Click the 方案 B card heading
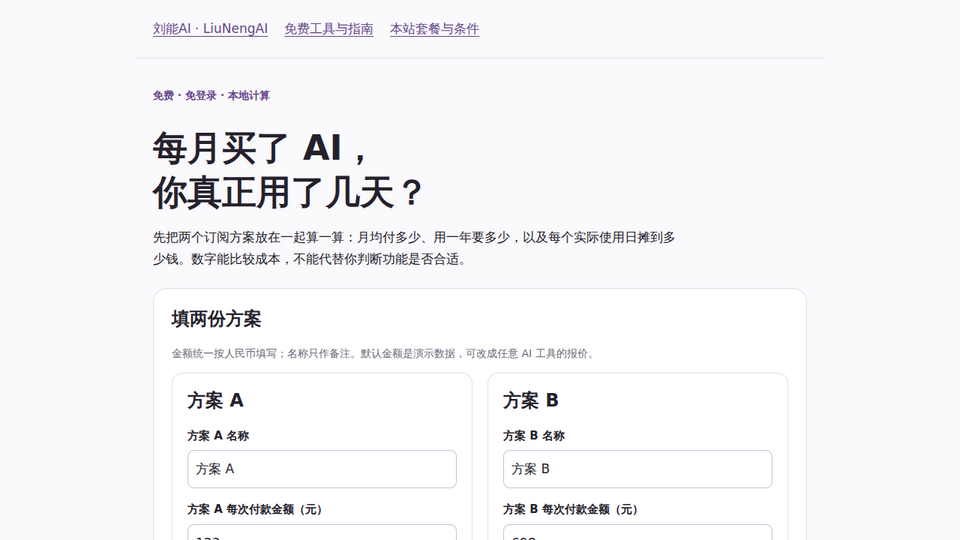Image resolution: width=960 pixels, height=540 pixels. click(x=531, y=400)
